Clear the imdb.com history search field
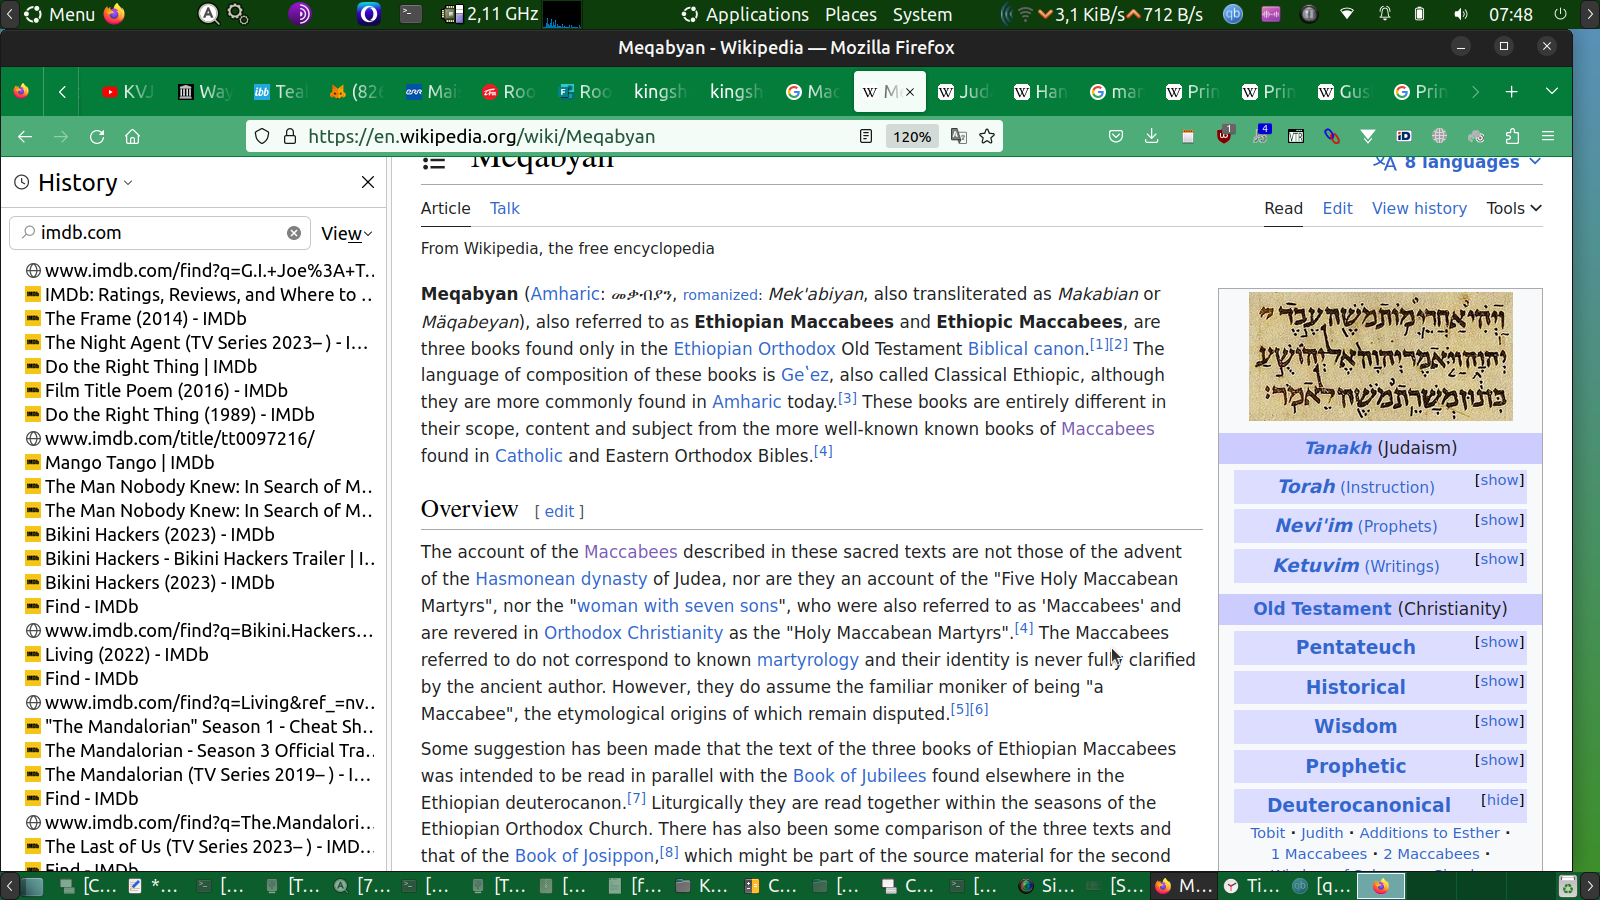This screenshot has width=1600, height=900. click(x=294, y=233)
